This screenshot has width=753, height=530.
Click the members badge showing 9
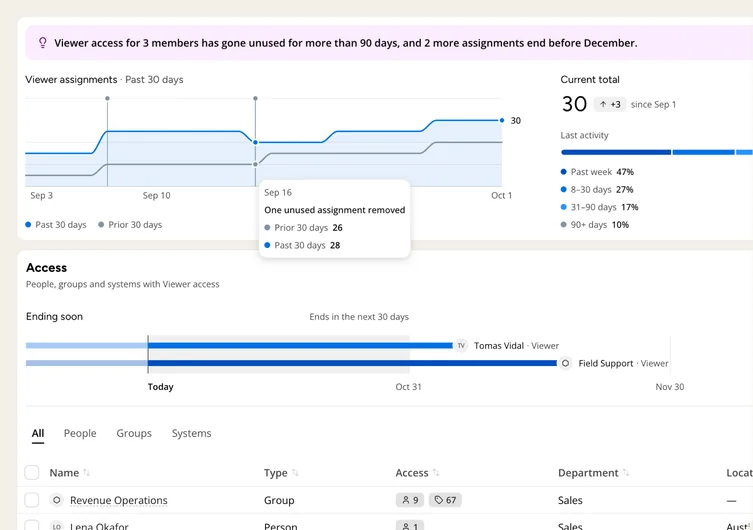pos(410,500)
